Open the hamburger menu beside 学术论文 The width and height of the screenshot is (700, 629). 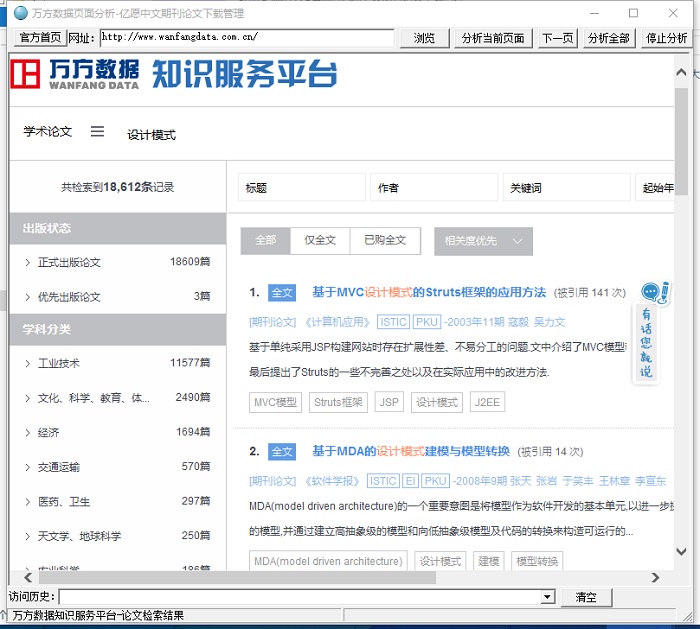click(x=97, y=131)
